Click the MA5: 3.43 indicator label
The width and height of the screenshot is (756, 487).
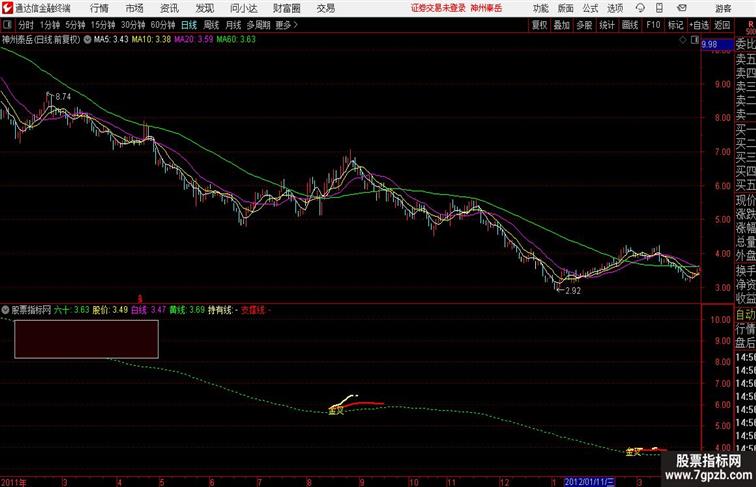[x=111, y=40]
